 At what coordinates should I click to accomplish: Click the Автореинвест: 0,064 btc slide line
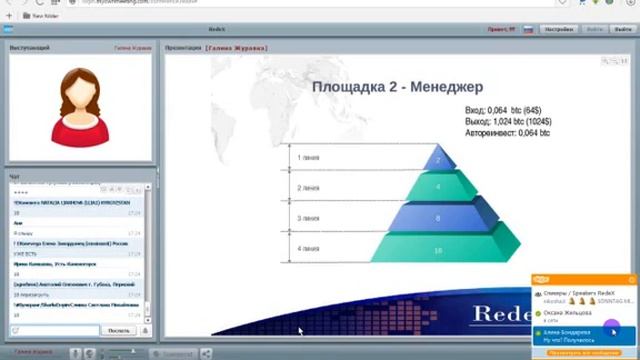coord(507,133)
